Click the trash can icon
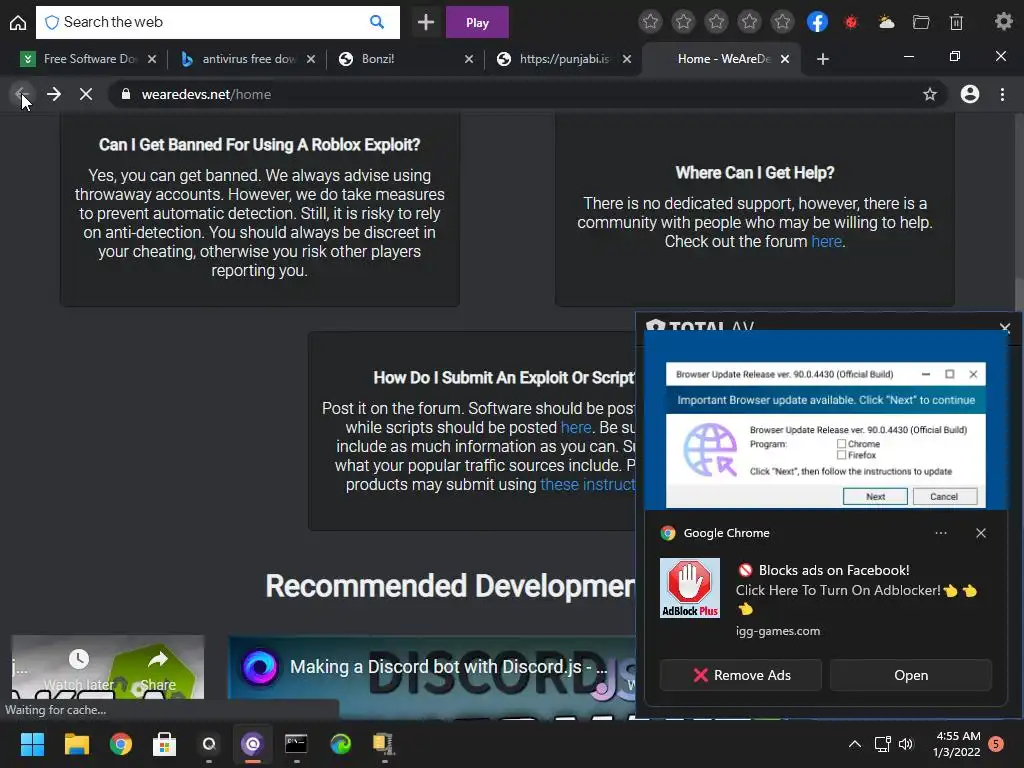Screen dimensions: 1024x768 point(956,22)
